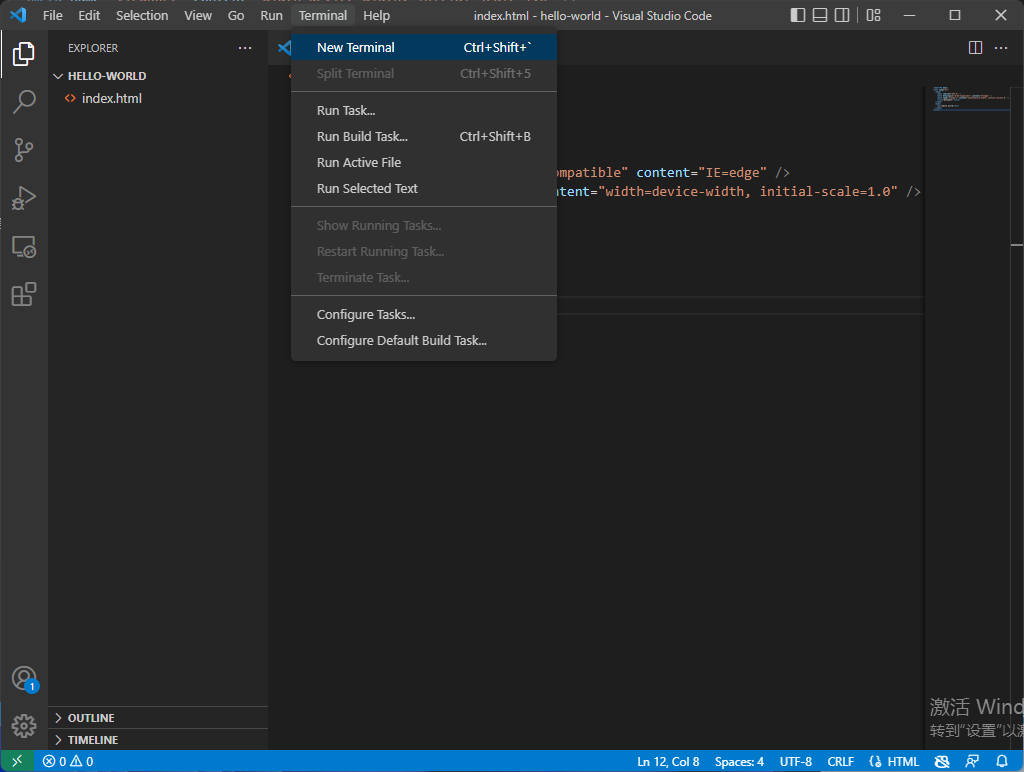Open the Go menu
Viewport: 1024px width, 772px height.
236,15
